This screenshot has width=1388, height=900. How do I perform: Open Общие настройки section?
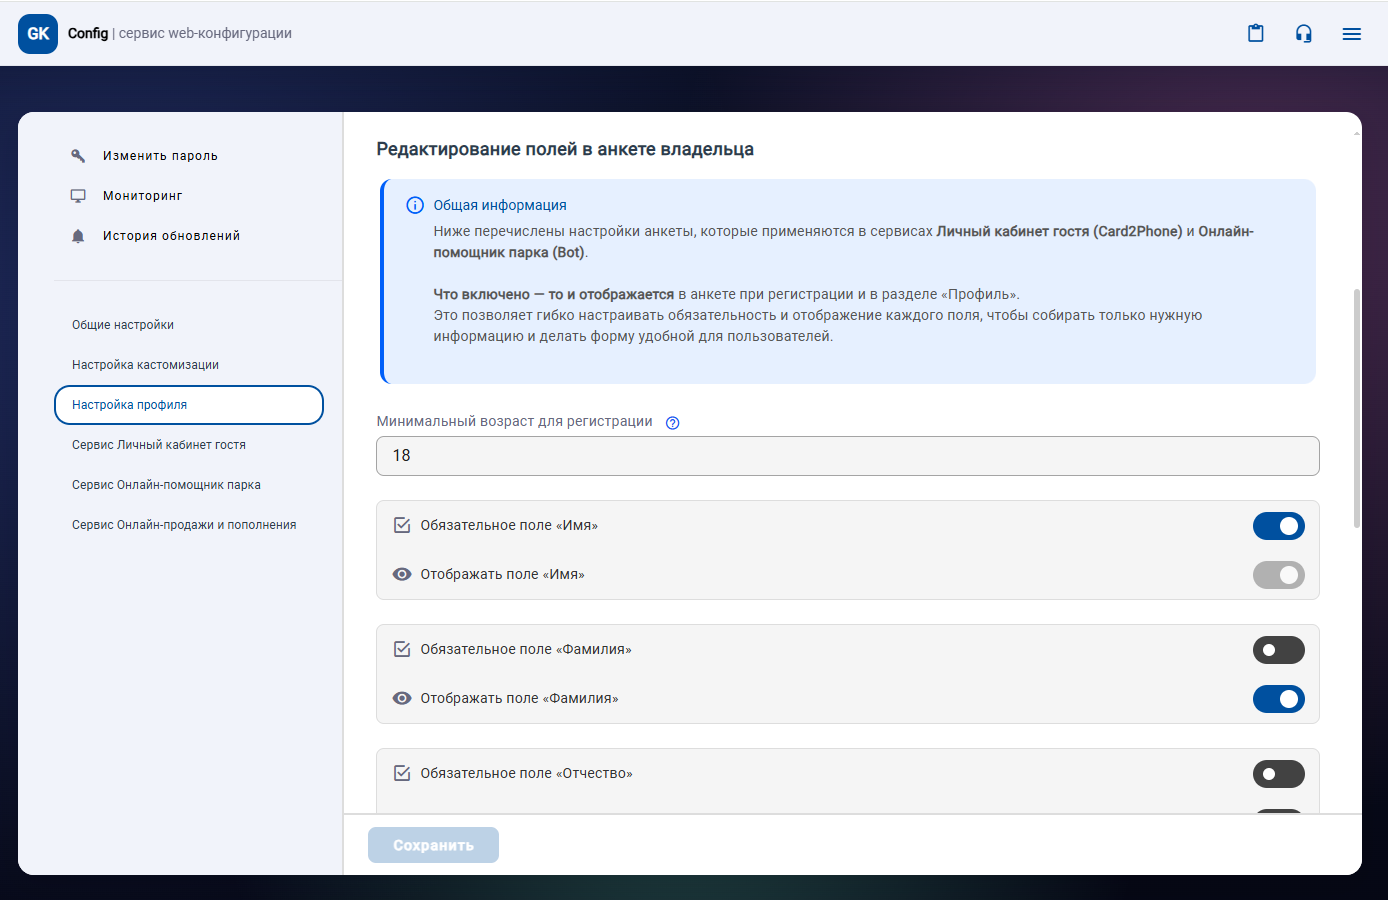pos(123,325)
